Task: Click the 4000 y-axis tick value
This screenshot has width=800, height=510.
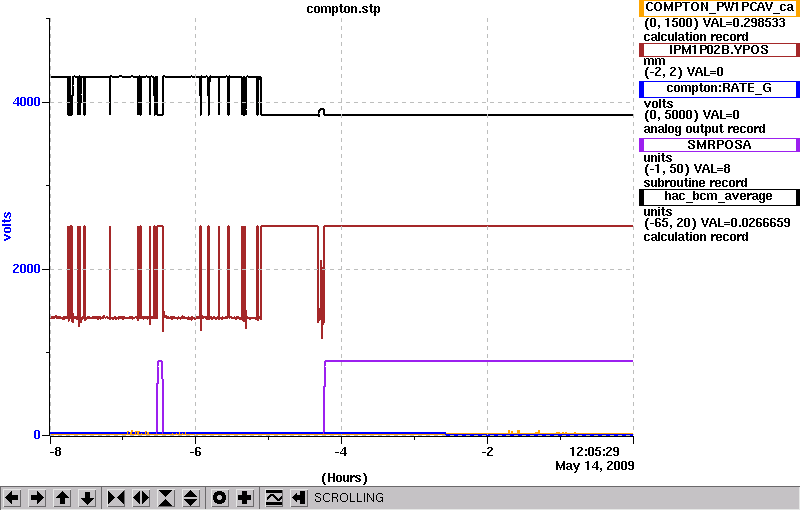Action: [27, 101]
